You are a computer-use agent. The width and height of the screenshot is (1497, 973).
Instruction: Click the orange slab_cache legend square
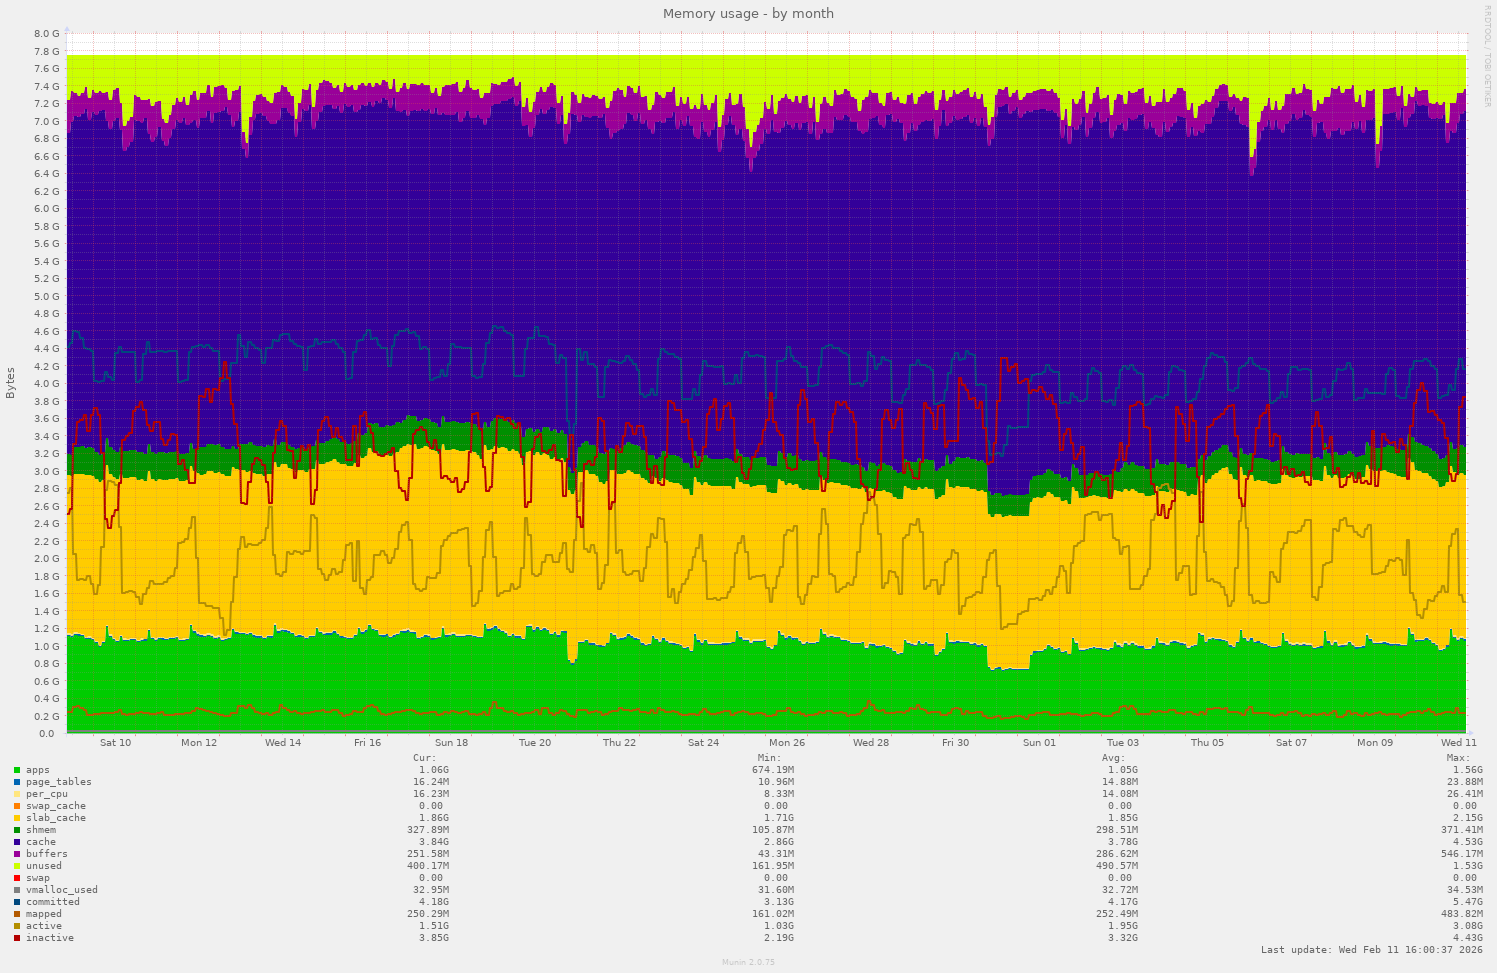coord(17,817)
